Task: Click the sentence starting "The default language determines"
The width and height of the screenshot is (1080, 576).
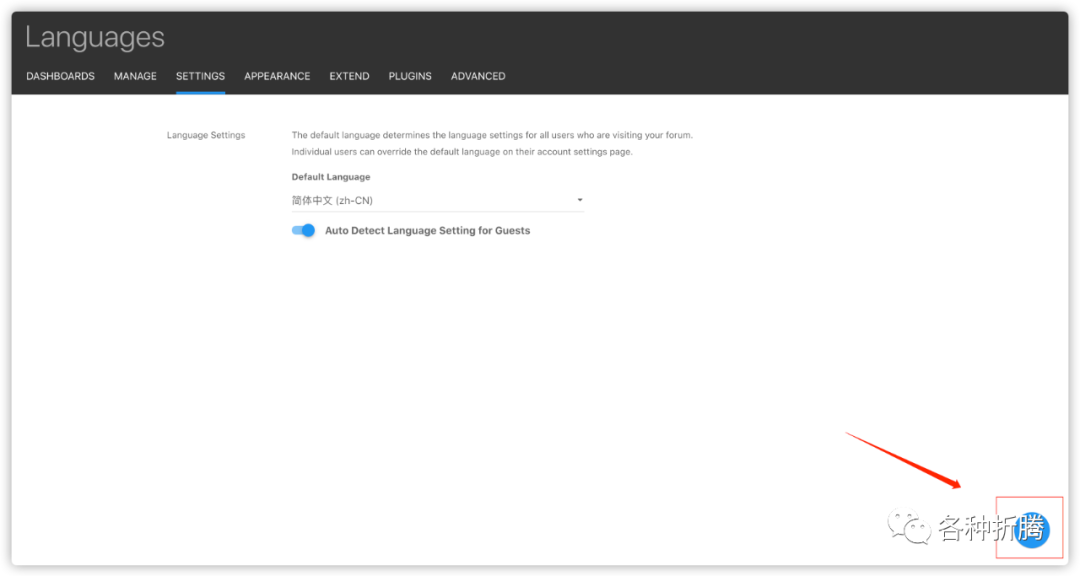Action: (492, 135)
